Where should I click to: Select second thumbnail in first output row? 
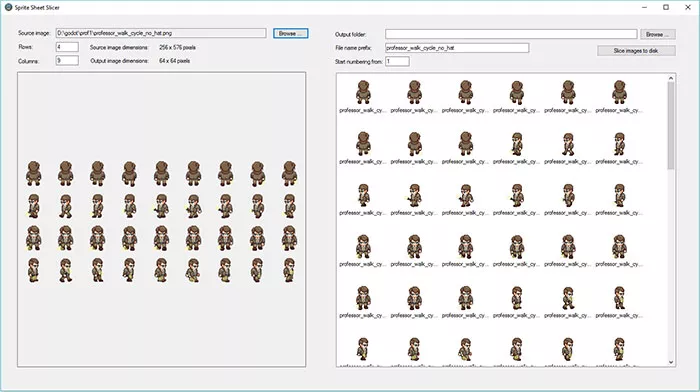click(x=414, y=92)
